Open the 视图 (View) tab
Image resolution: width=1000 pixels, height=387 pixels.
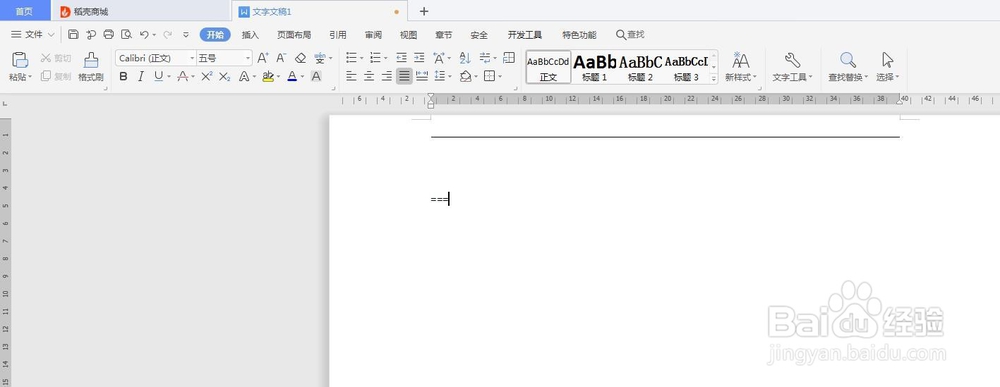(408, 35)
